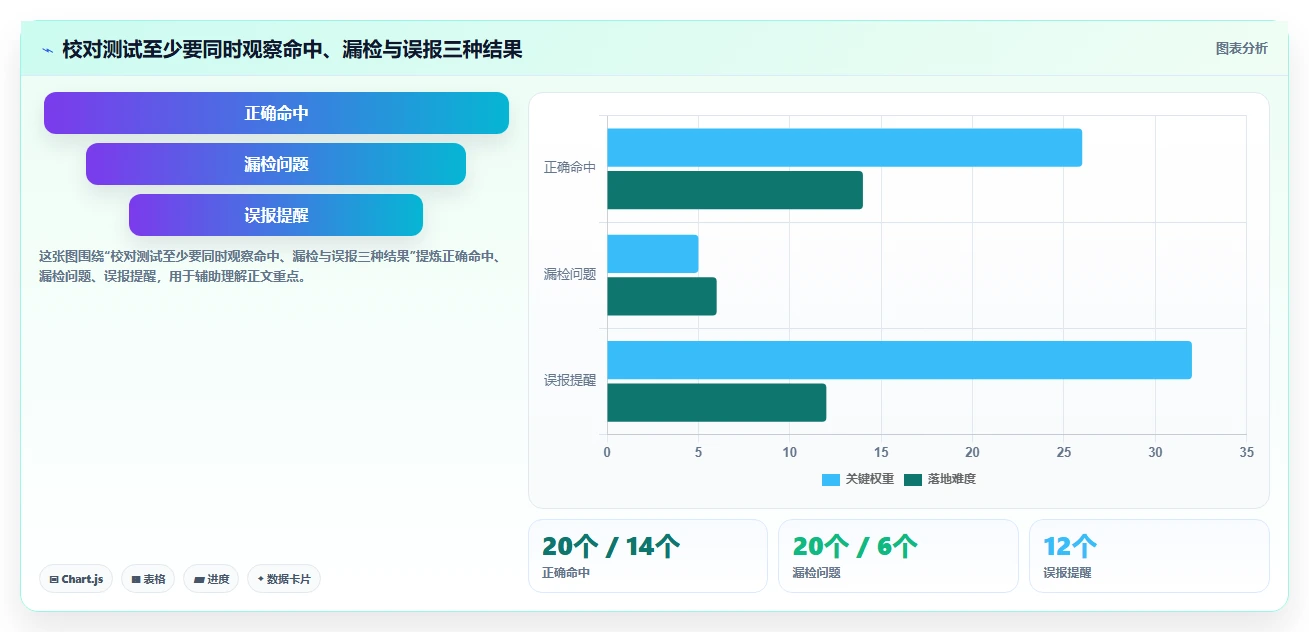Click the 落地难度 bar for 正确命中
This screenshot has width=1309, height=632.
[735, 190]
